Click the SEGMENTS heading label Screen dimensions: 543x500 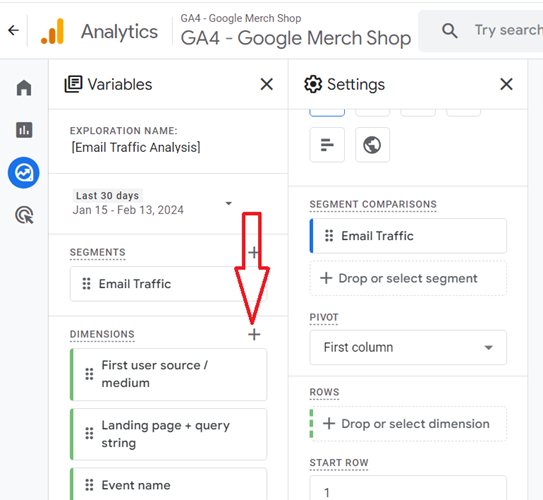pyautogui.click(x=98, y=252)
